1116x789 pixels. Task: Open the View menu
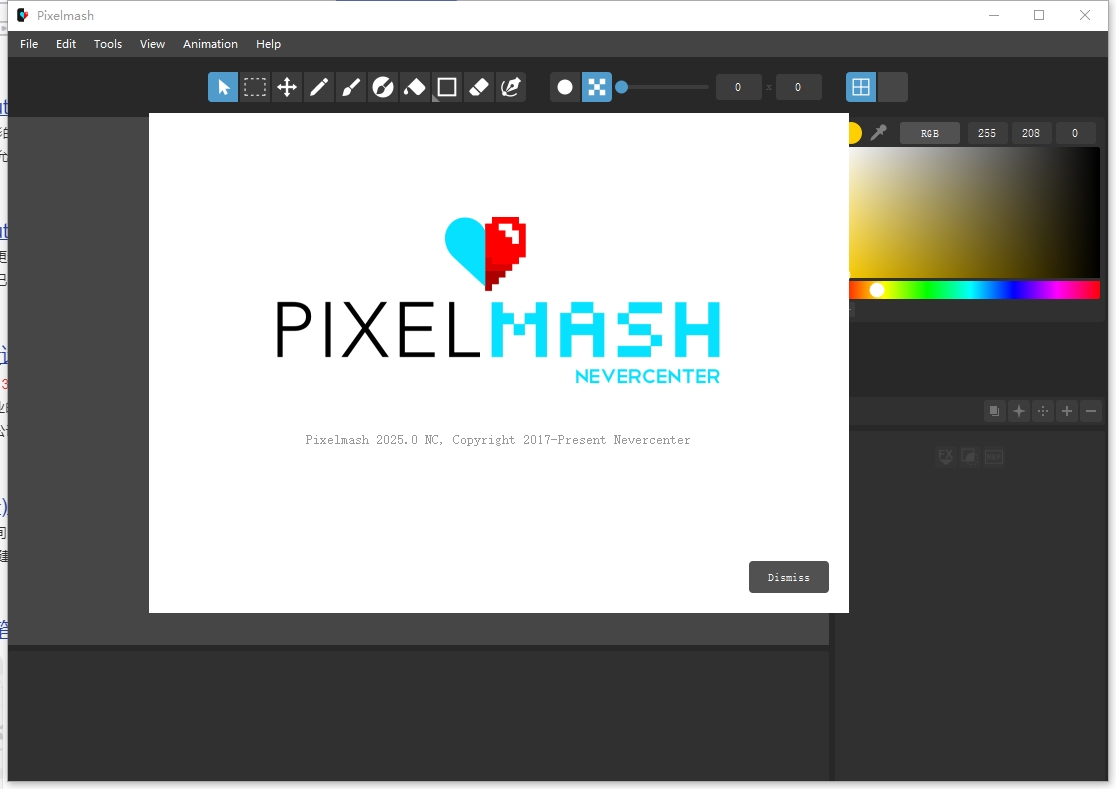point(152,44)
